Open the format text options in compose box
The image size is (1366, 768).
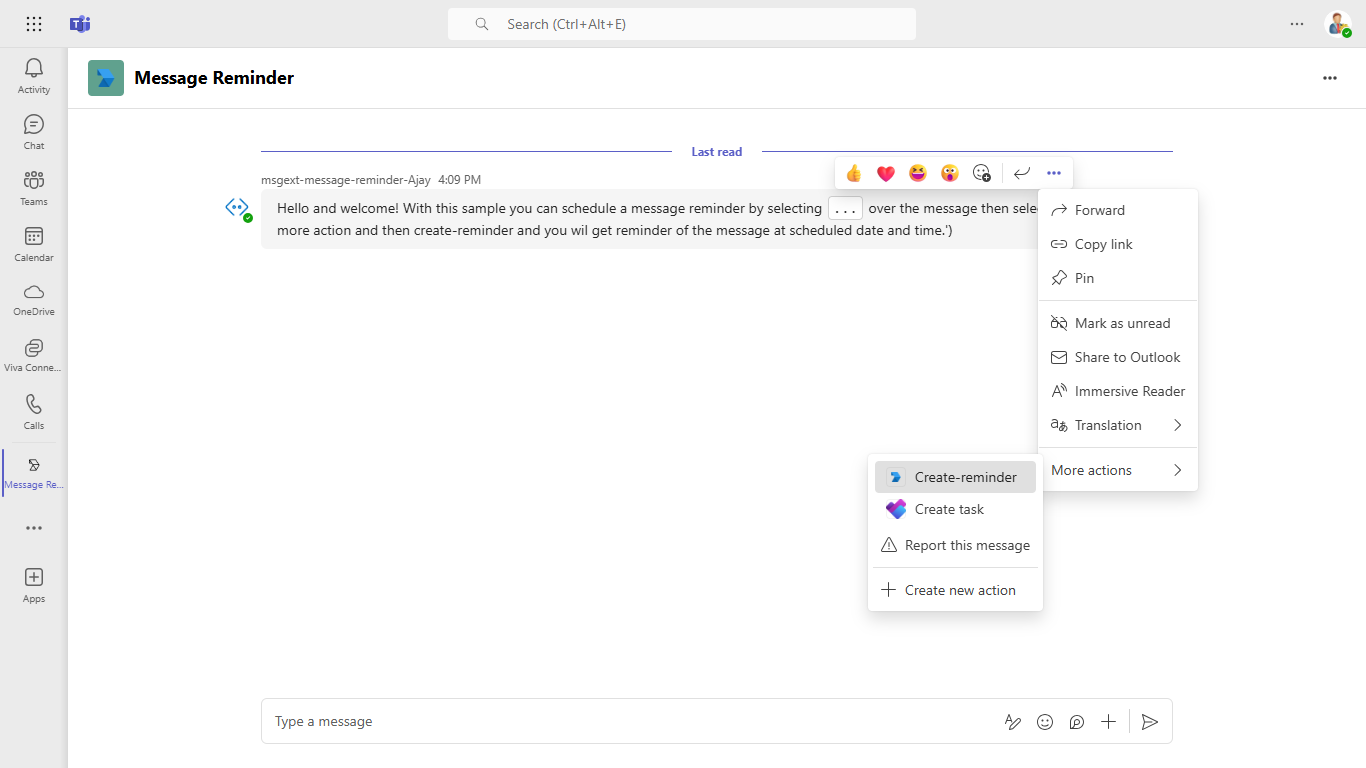[x=1013, y=722]
